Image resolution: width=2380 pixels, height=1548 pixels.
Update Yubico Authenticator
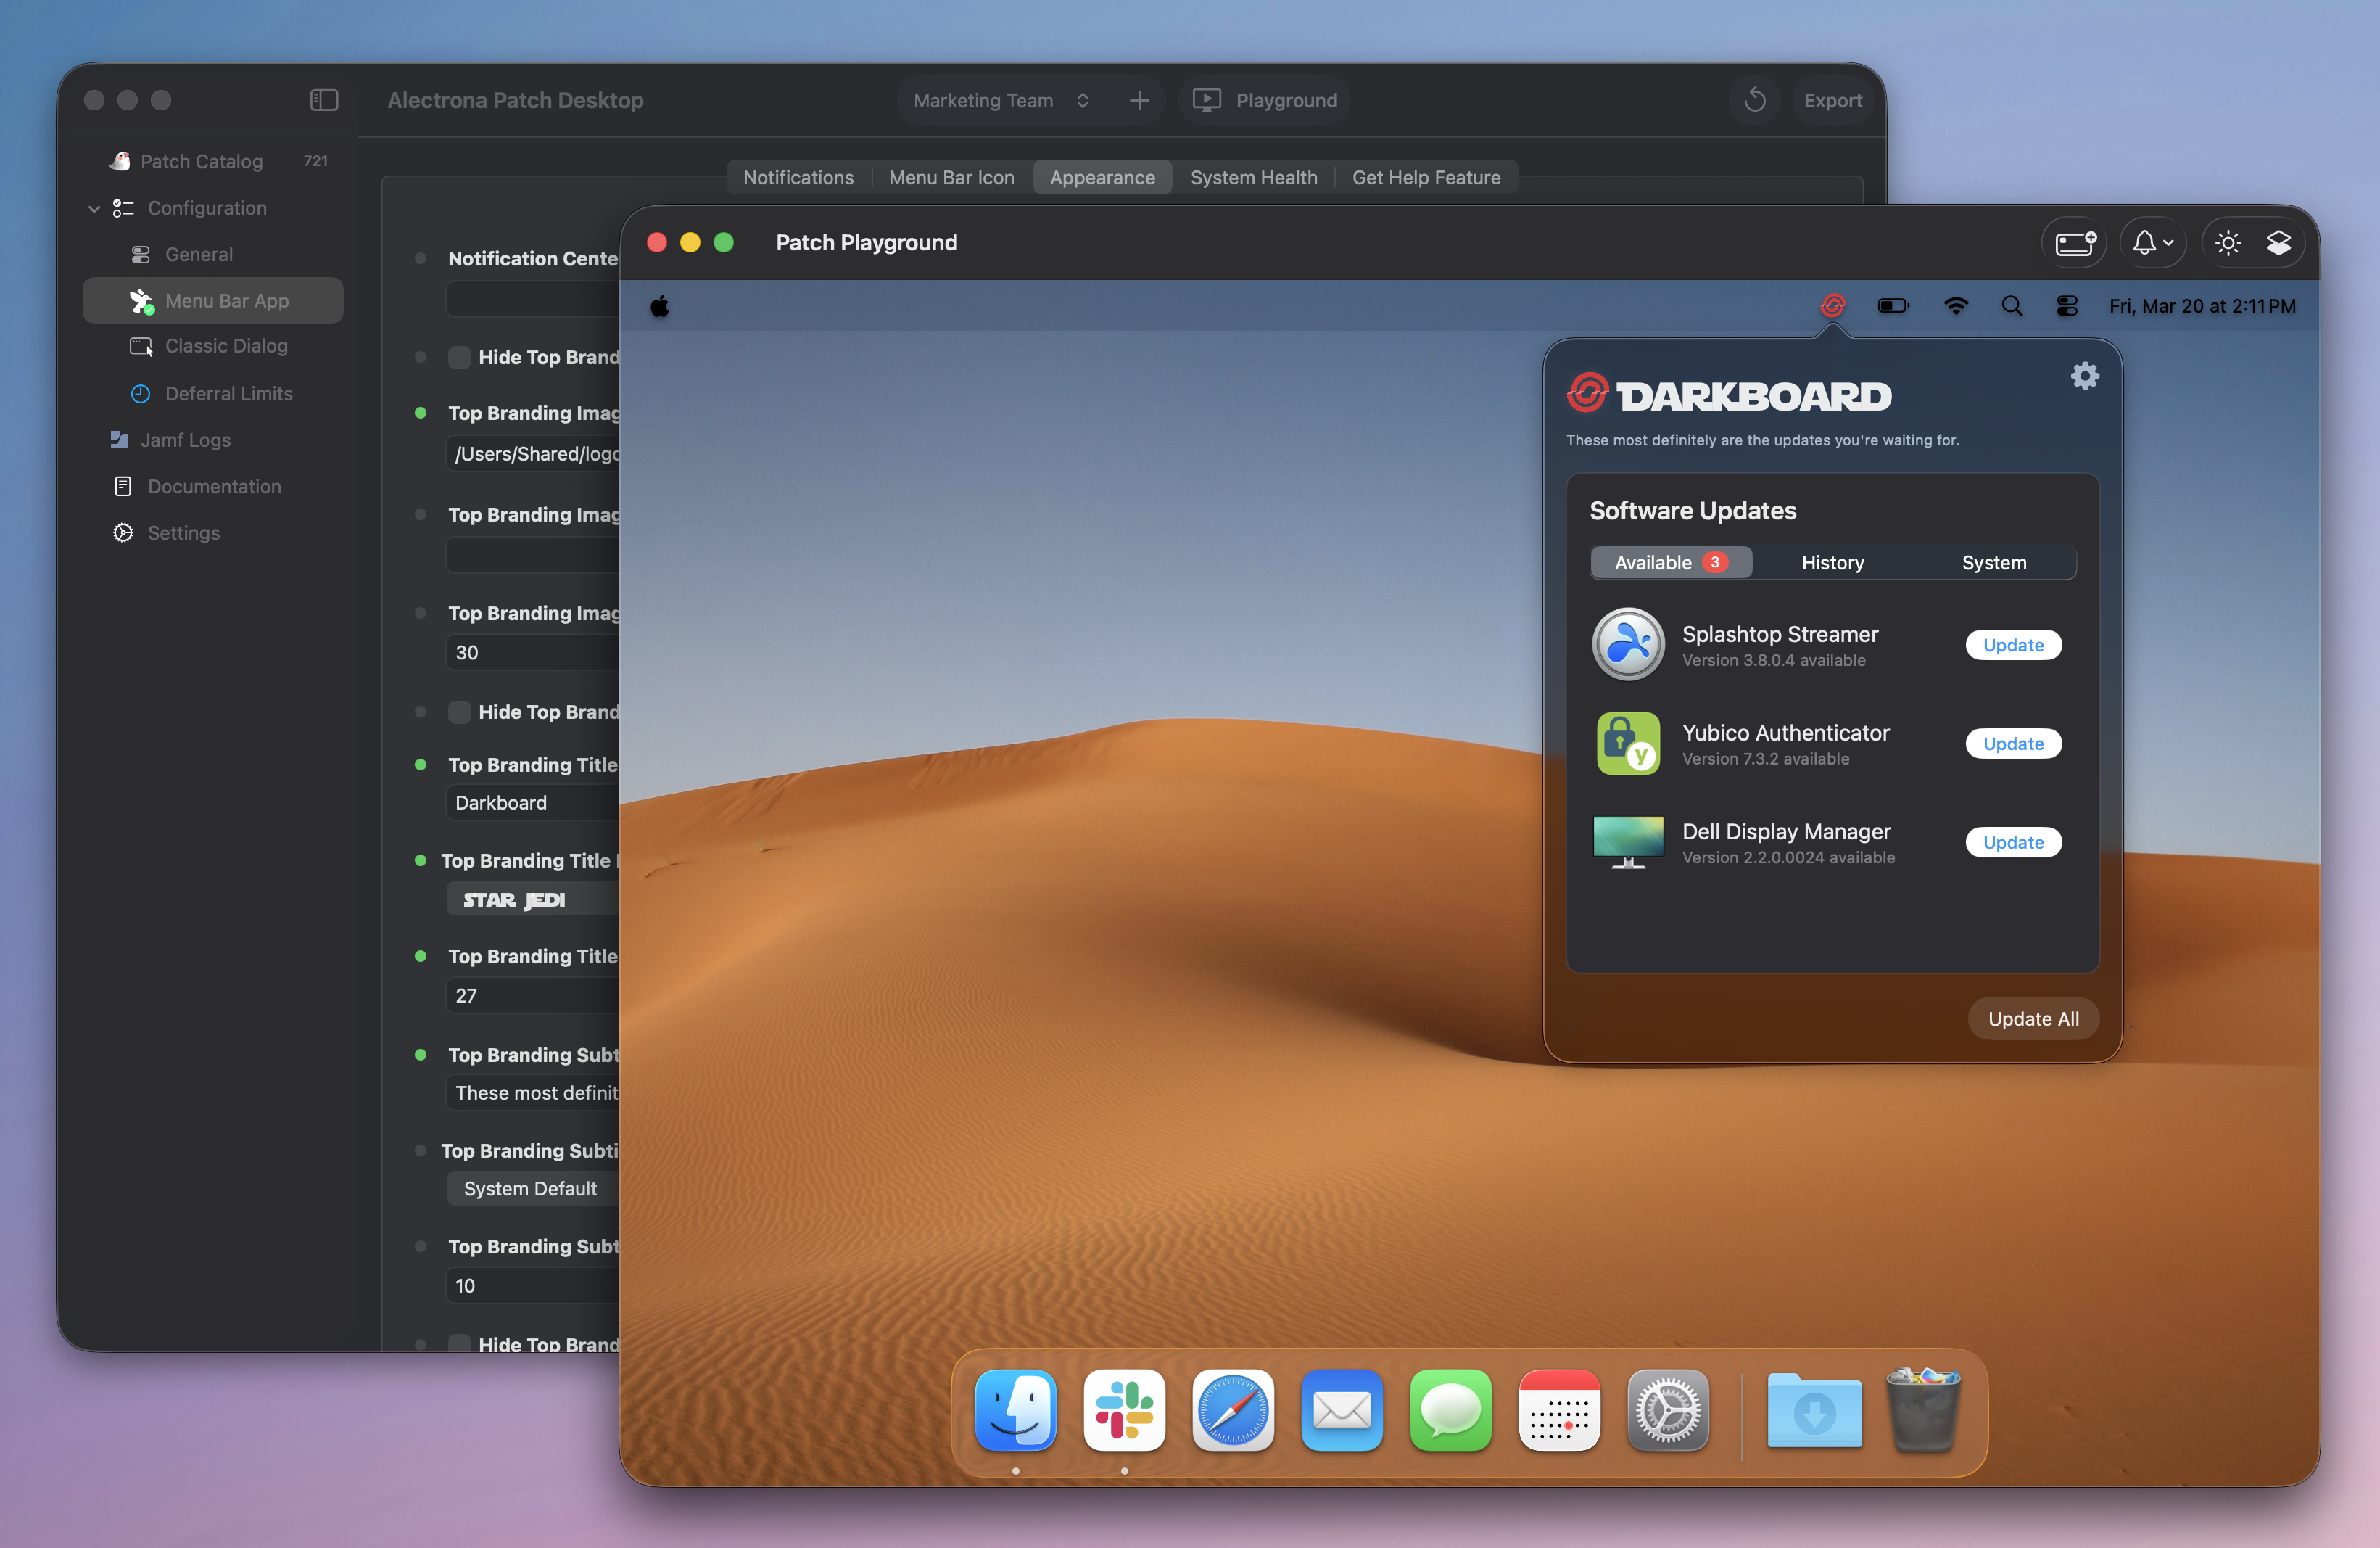point(2013,743)
